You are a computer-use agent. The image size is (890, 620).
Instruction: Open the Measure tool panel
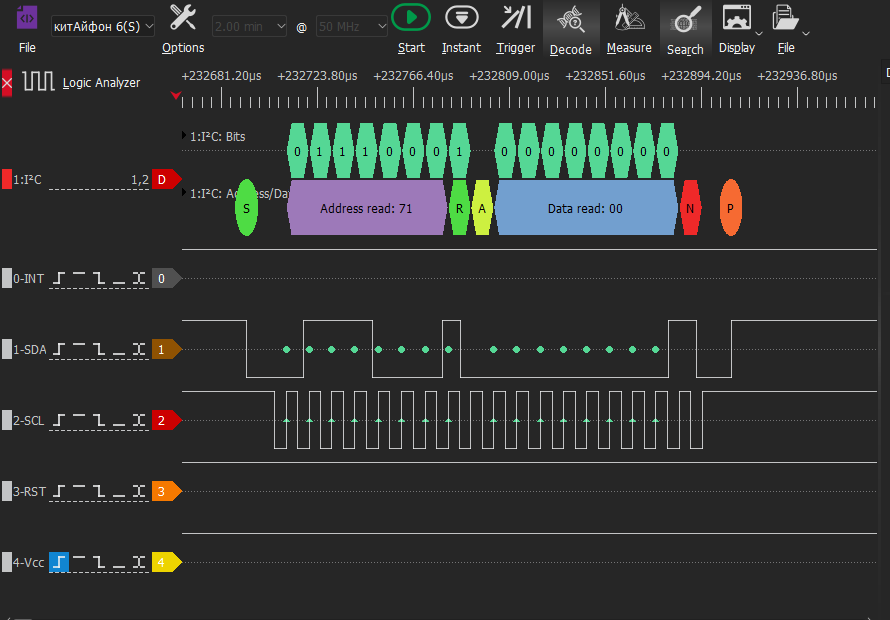pyautogui.click(x=629, y=18)
